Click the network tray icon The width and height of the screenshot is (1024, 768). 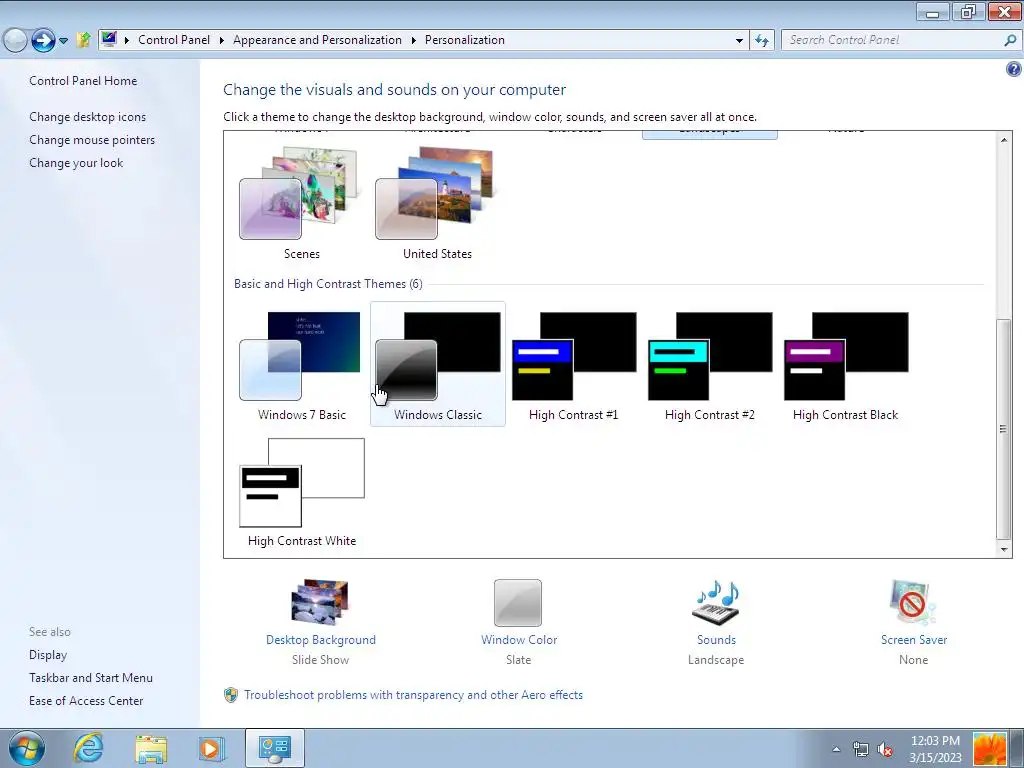pos(861,749)
